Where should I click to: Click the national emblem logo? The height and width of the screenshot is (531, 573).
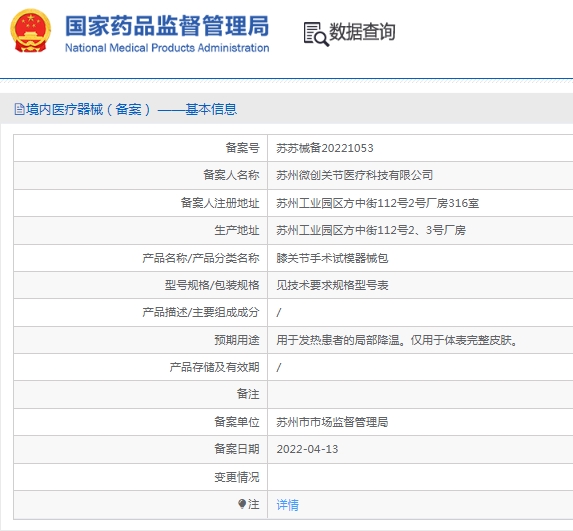point(30,31)
